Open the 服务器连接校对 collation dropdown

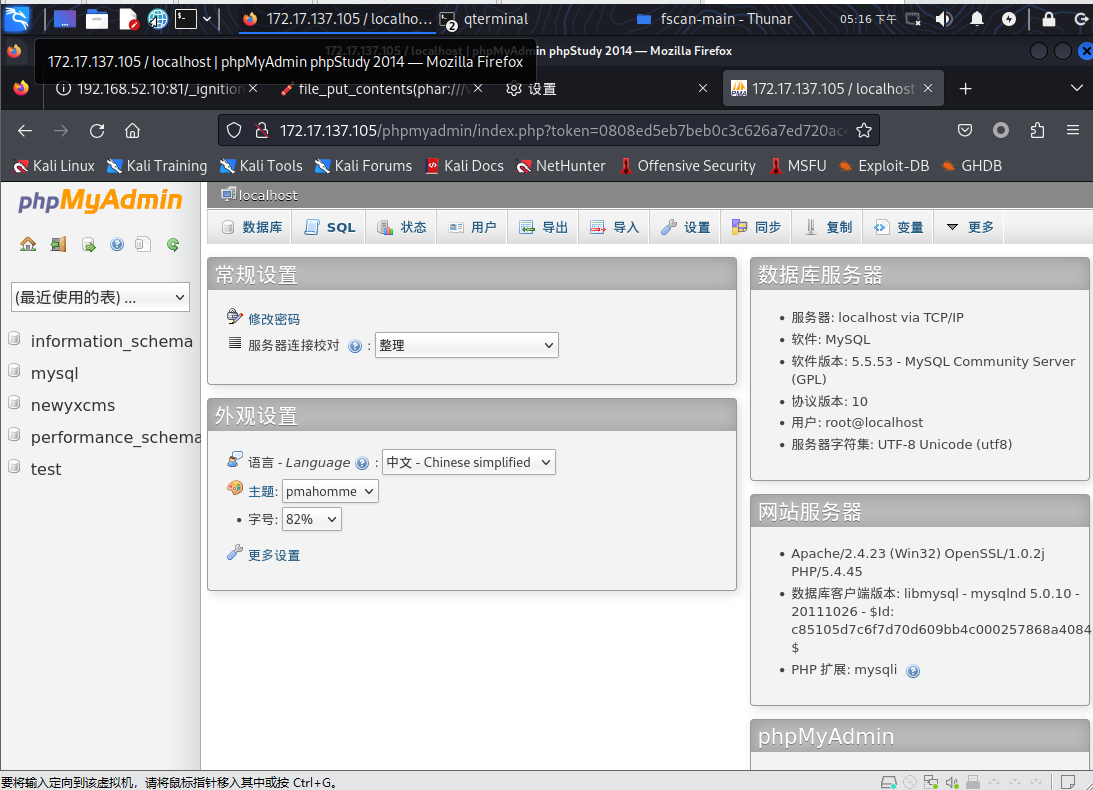tap(466, 345)
